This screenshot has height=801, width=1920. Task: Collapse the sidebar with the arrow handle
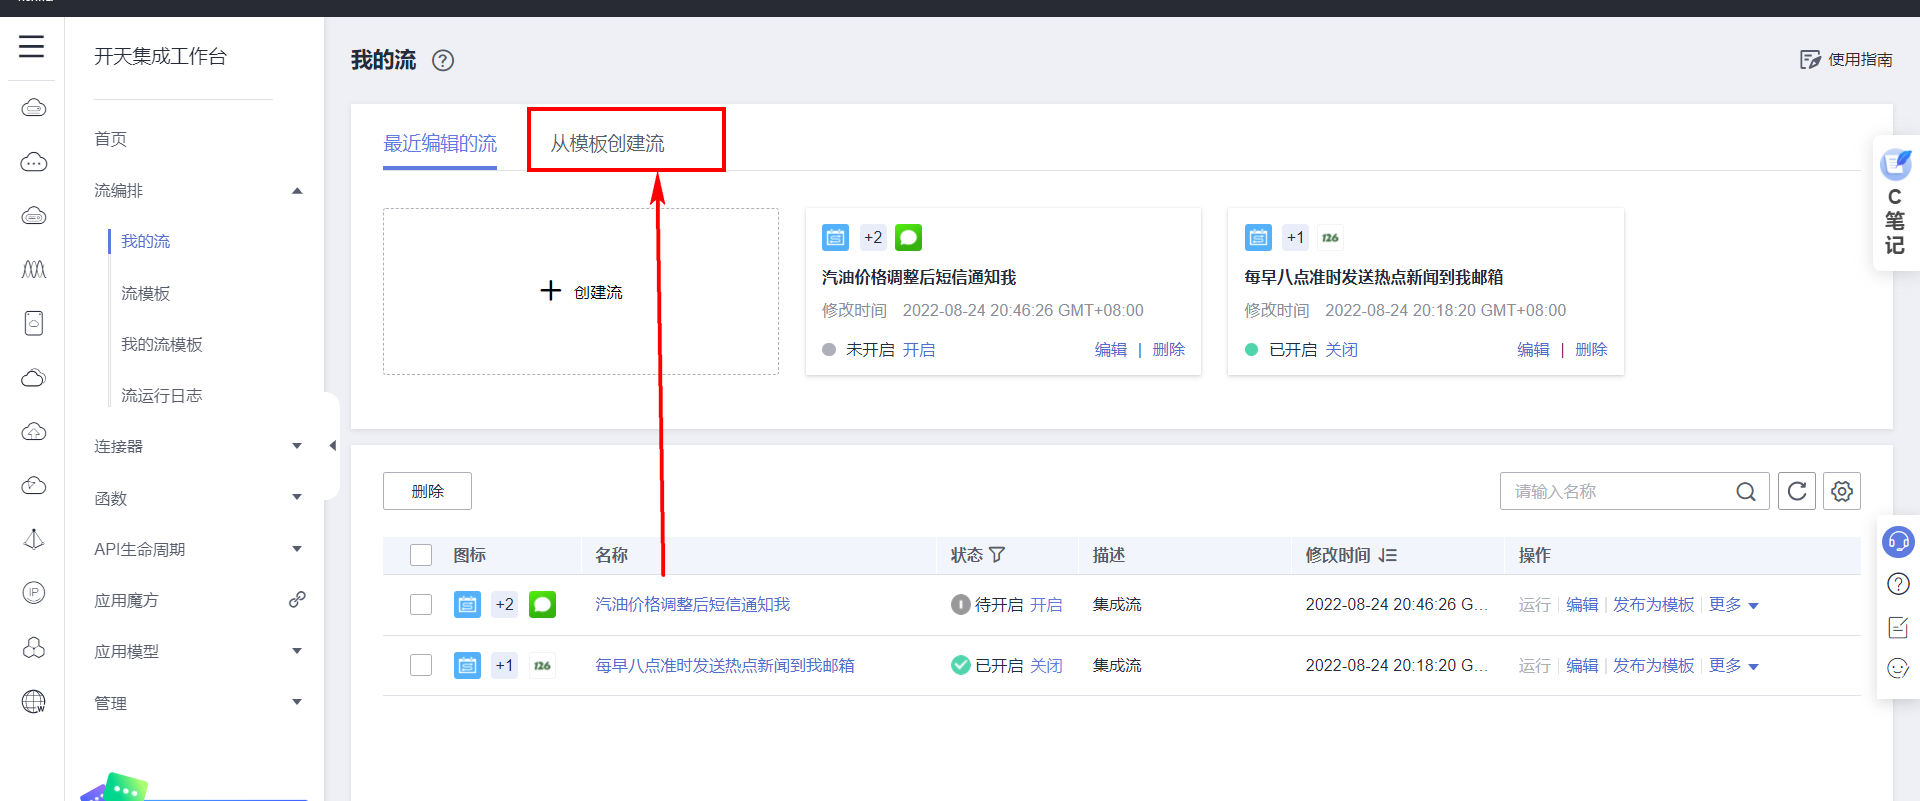tap(332, 446)
